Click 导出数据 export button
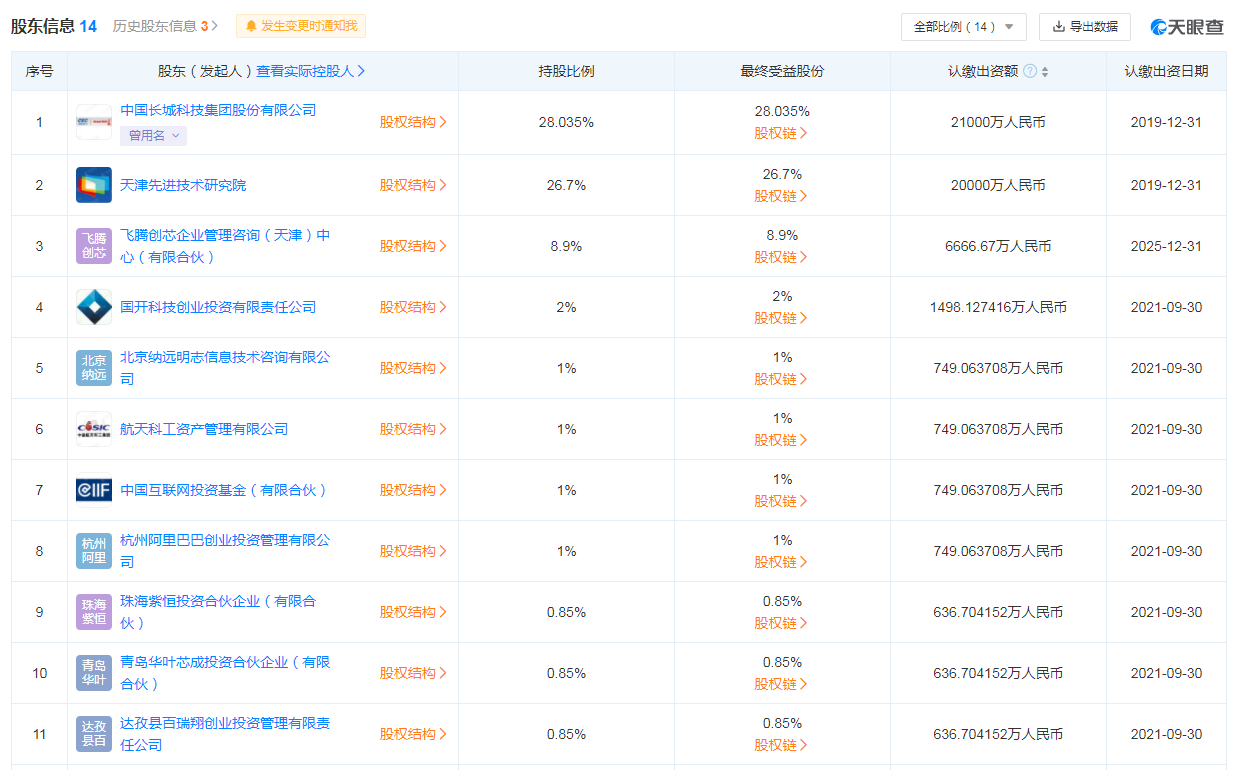The width and height of the screenshot is (1240, 770). point(1085,27)
